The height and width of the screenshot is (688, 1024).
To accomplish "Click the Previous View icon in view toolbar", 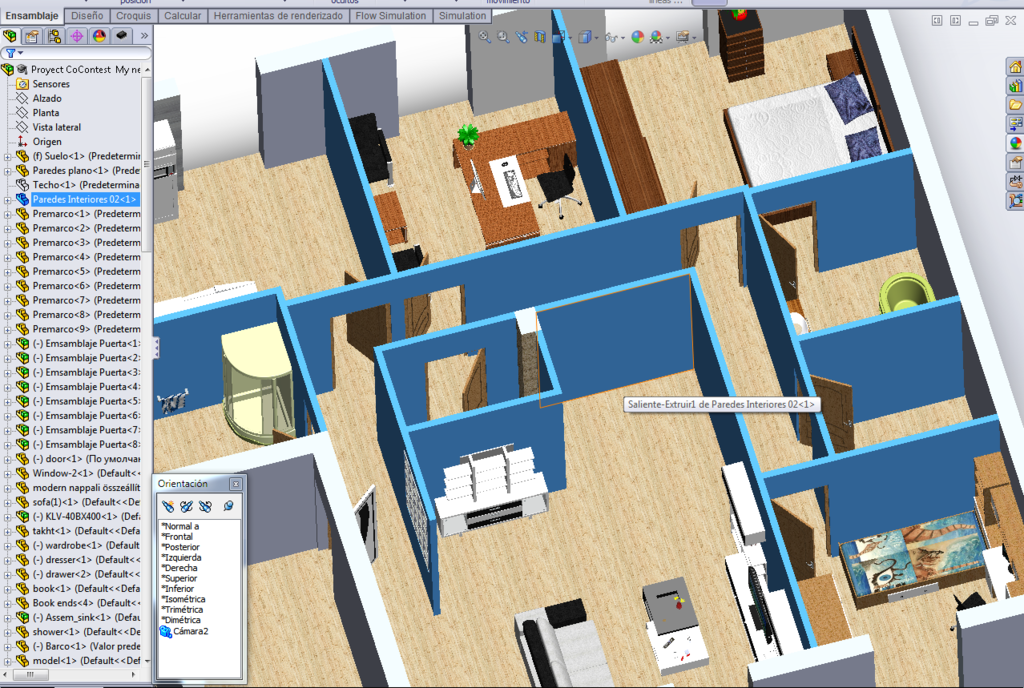I will click(x=521, y=37).
